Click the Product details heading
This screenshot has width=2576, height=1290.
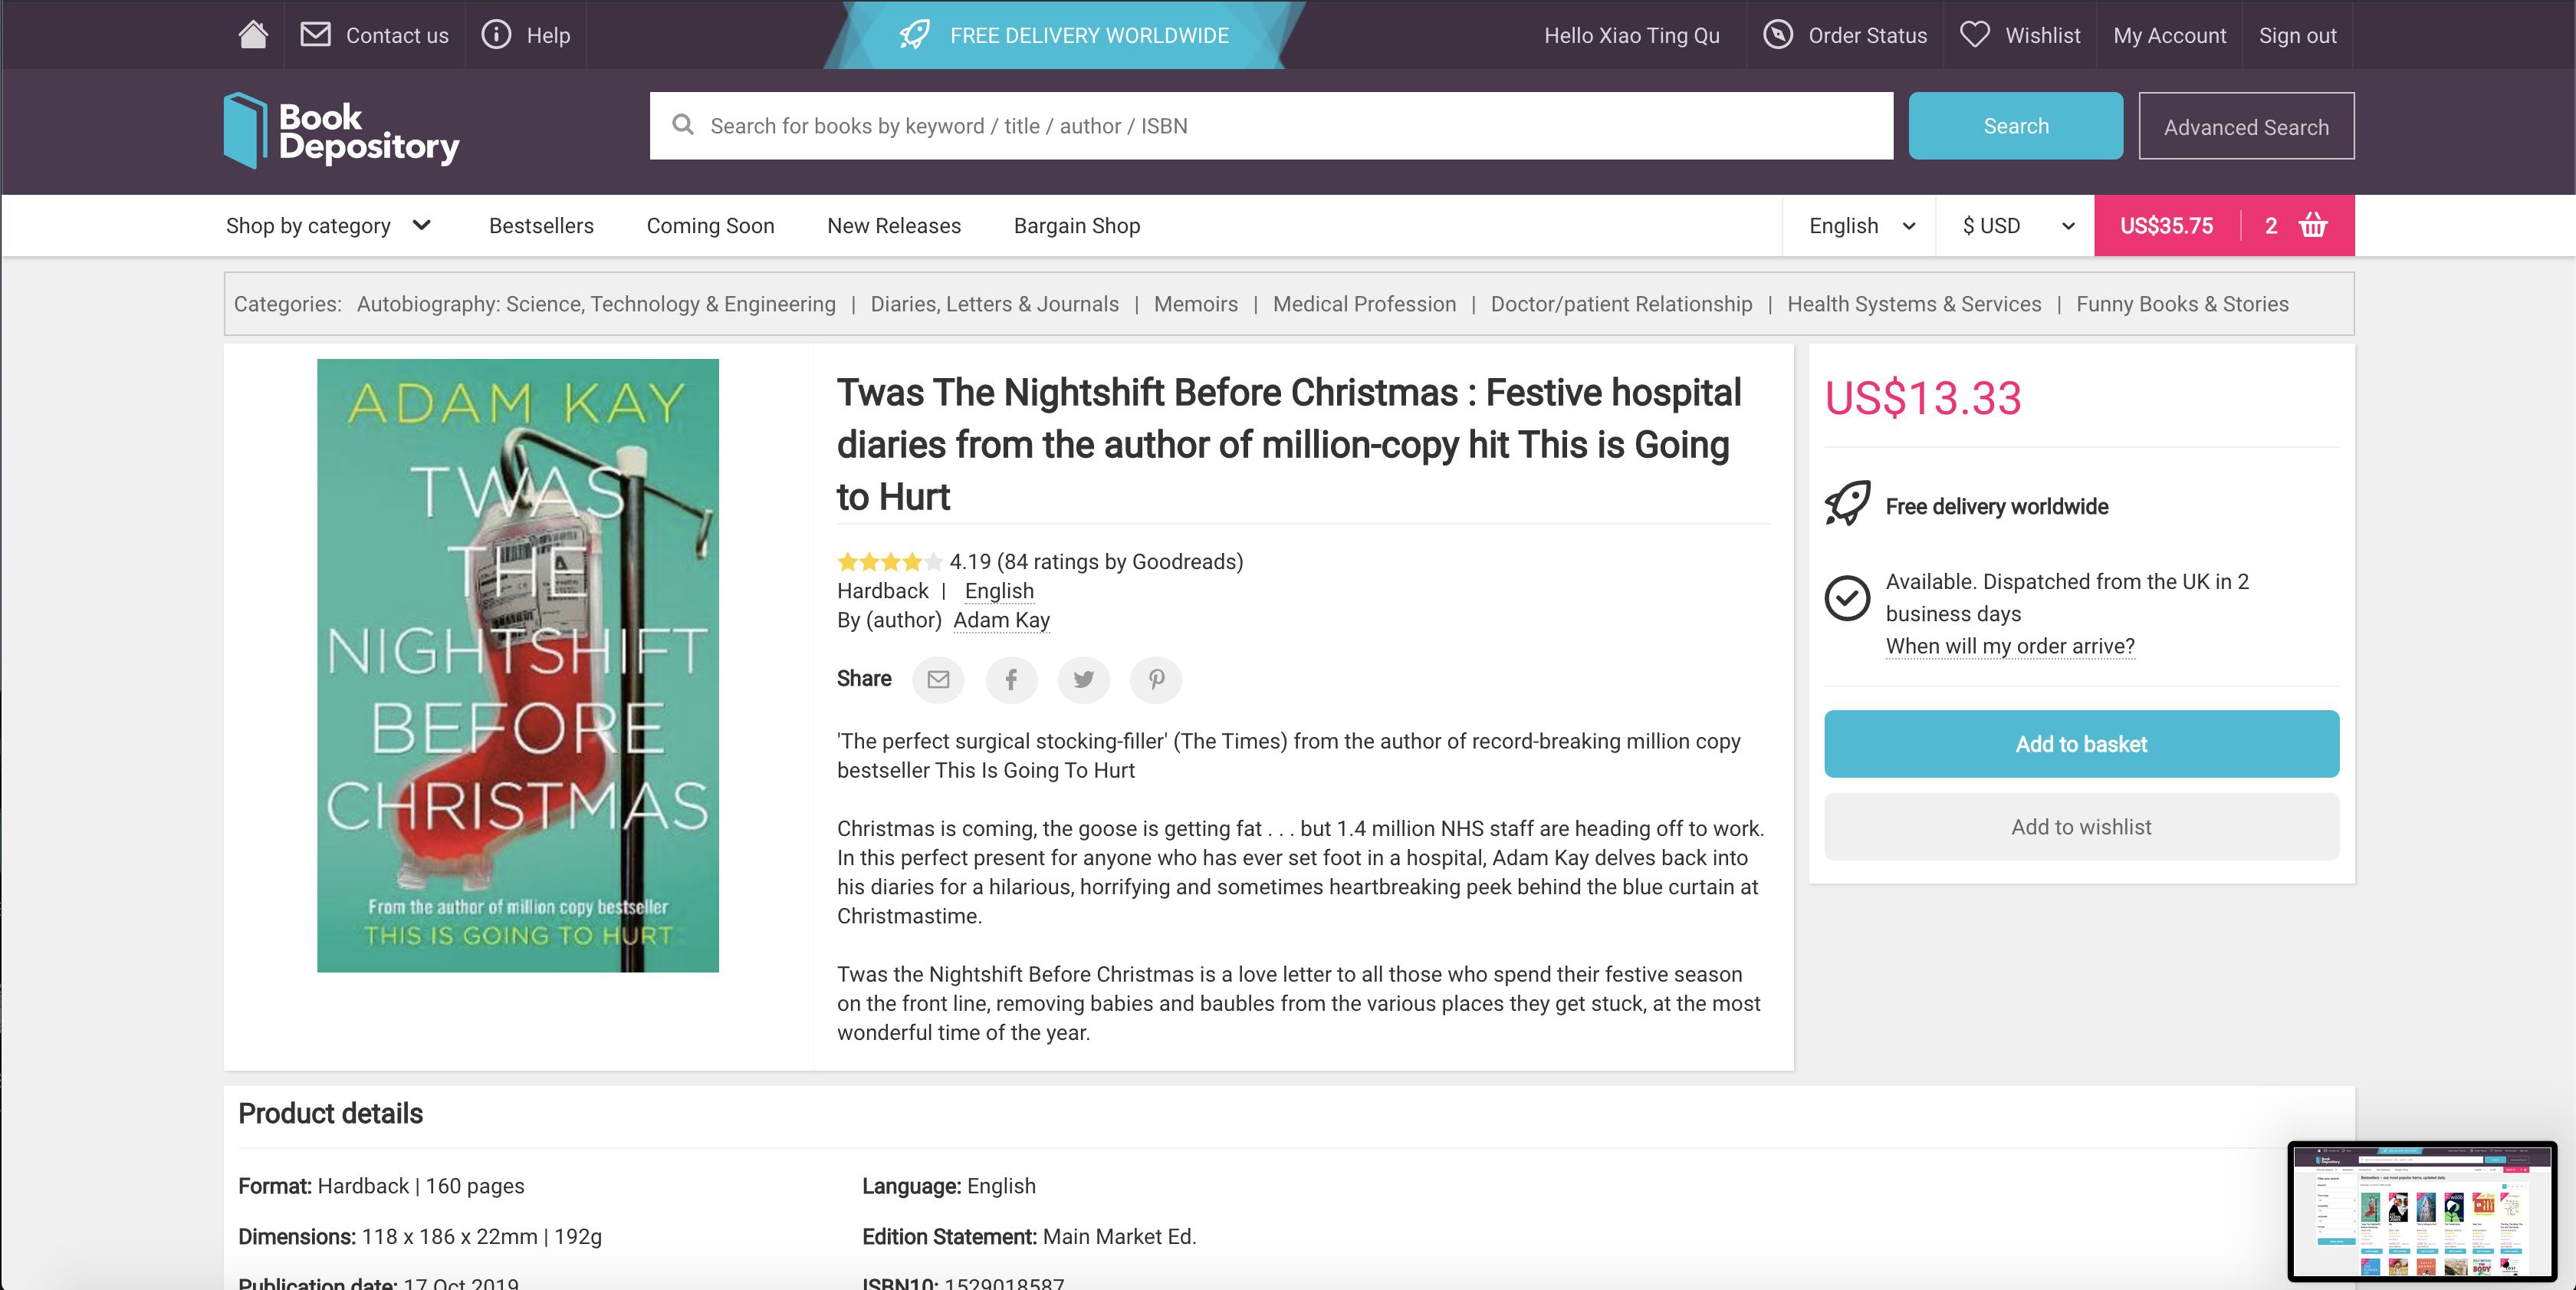(x=330, y=1113)
